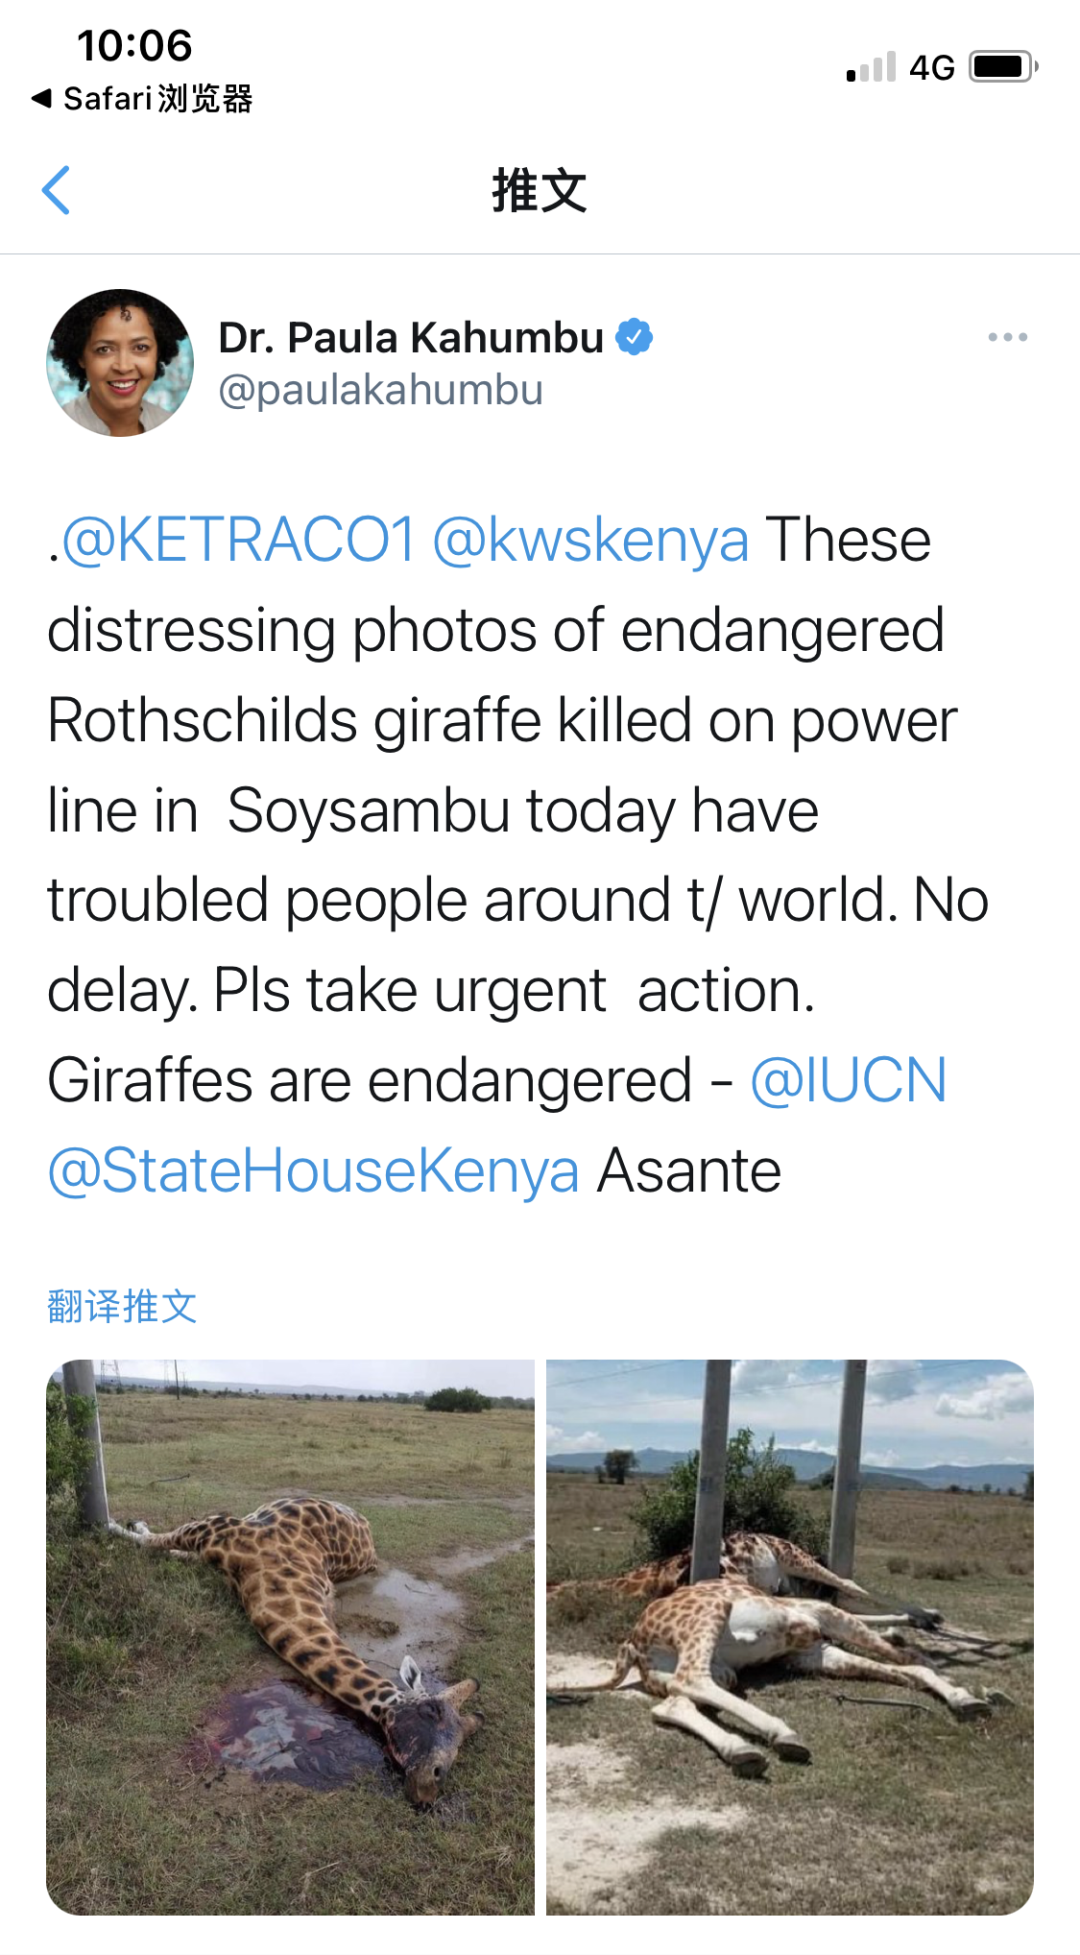
Task: Tap the @paulakahumbu handle
Action: click(380, 390)
